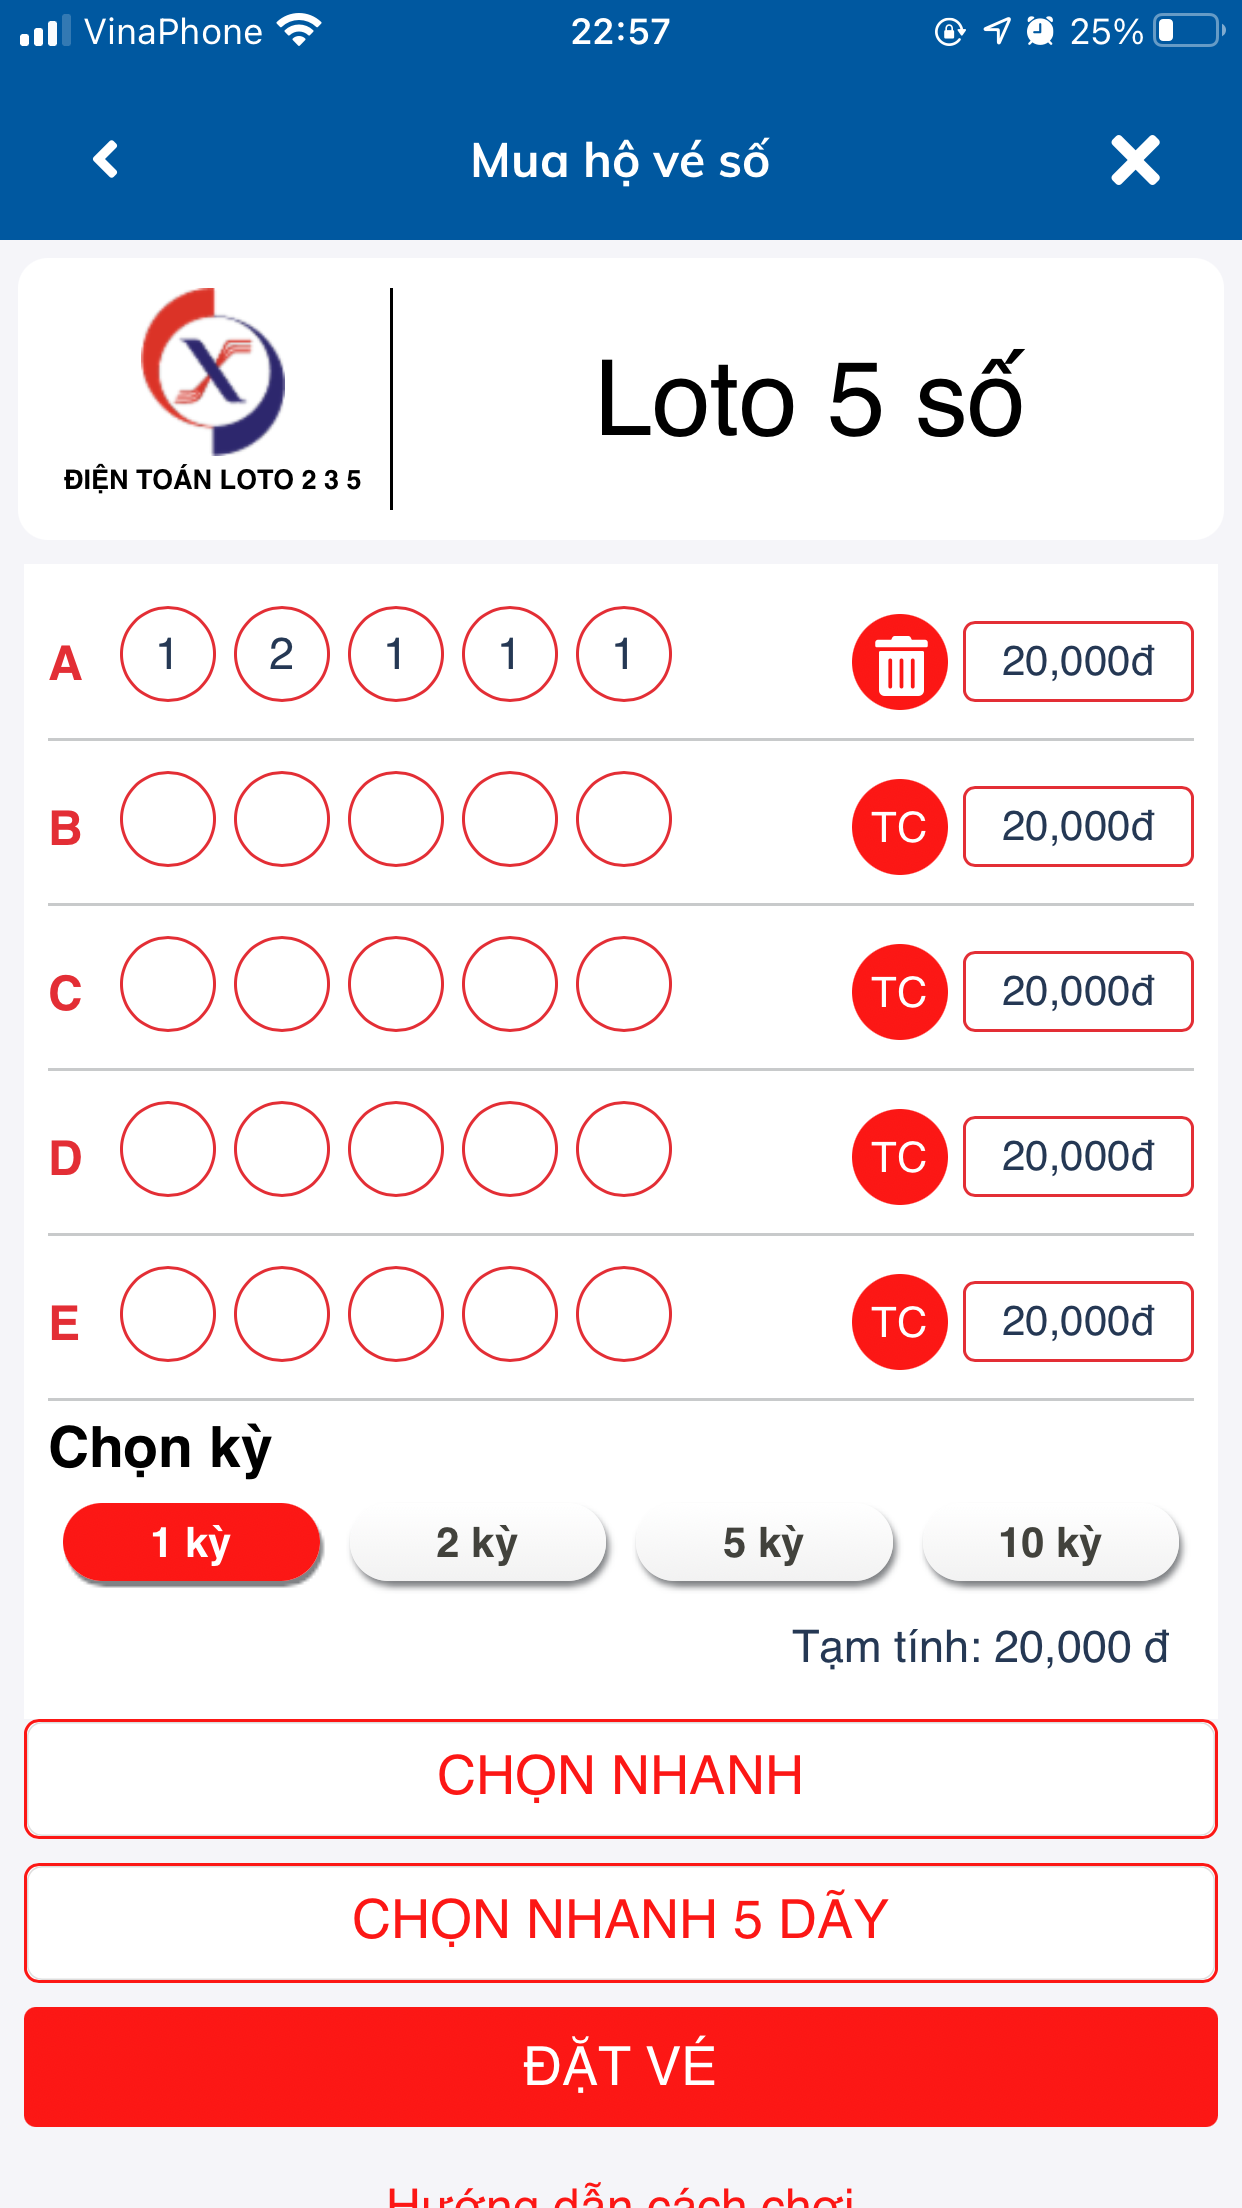Viewport: 1242px width, 2208px height.
Task: Select the 1 kỳ draw option
Action: pyautogui.click(x=191, y=1543)
